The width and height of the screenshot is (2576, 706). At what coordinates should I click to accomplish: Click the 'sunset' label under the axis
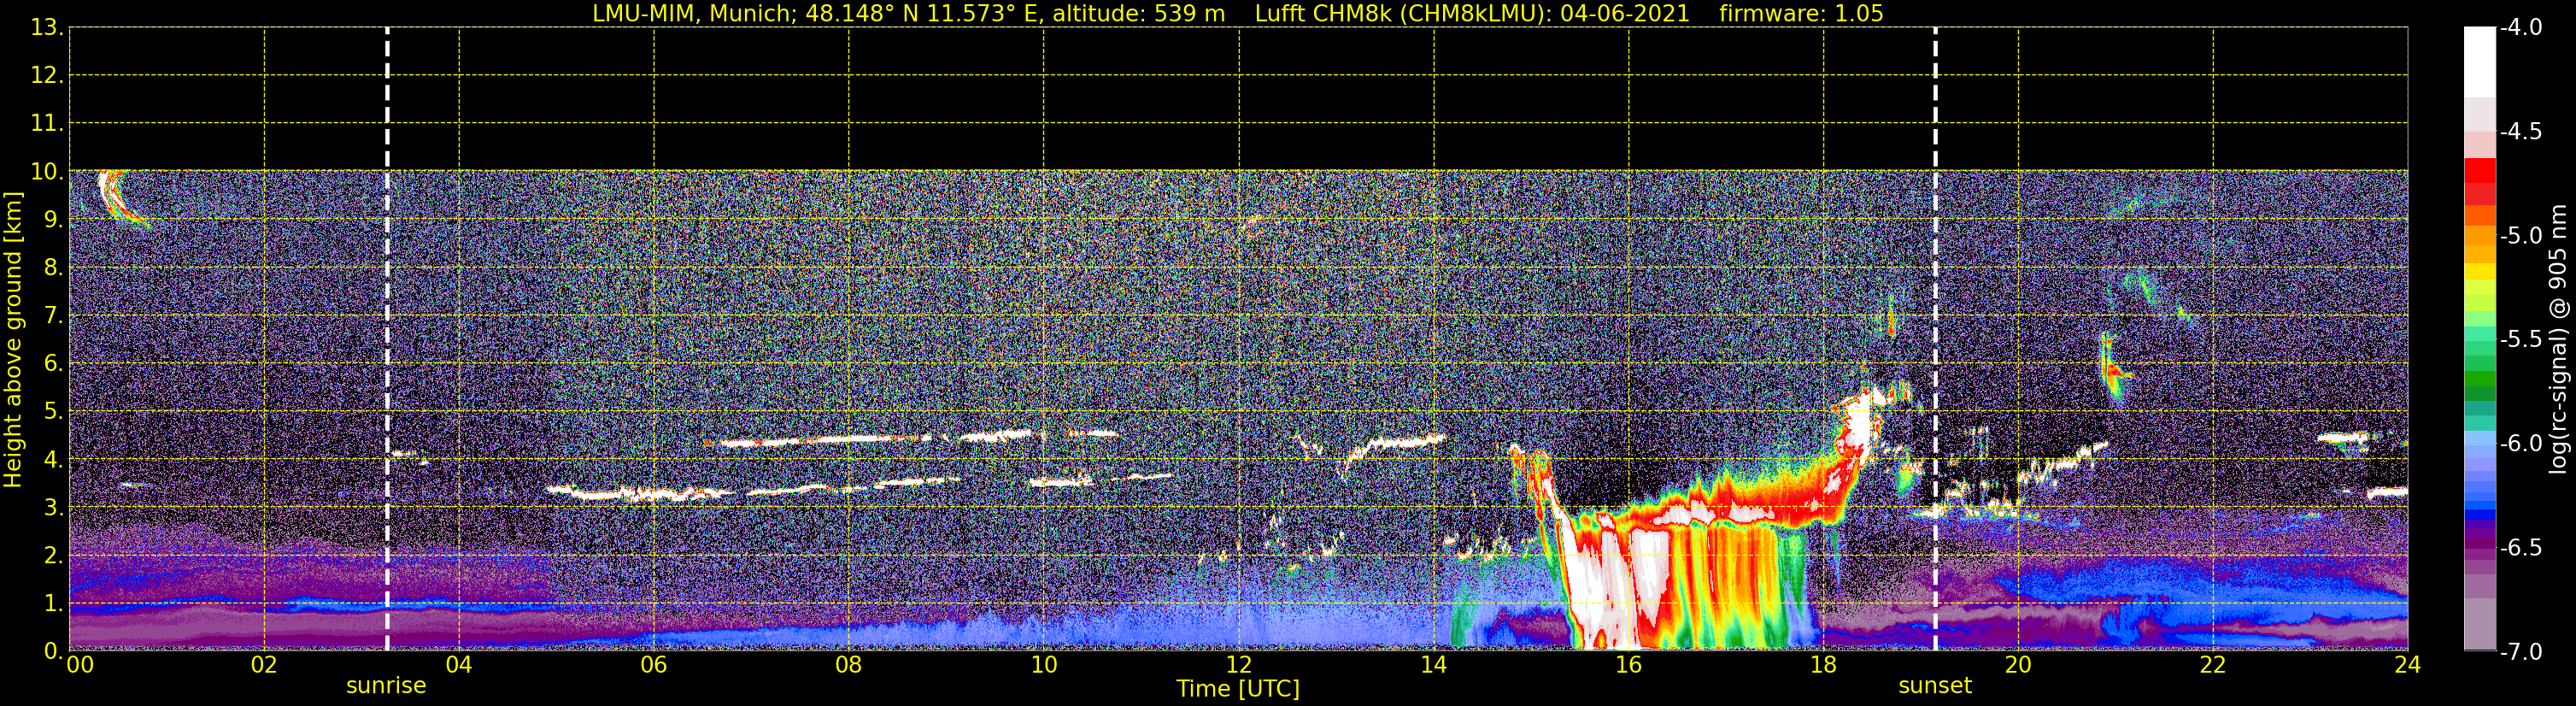point(1935,686)
